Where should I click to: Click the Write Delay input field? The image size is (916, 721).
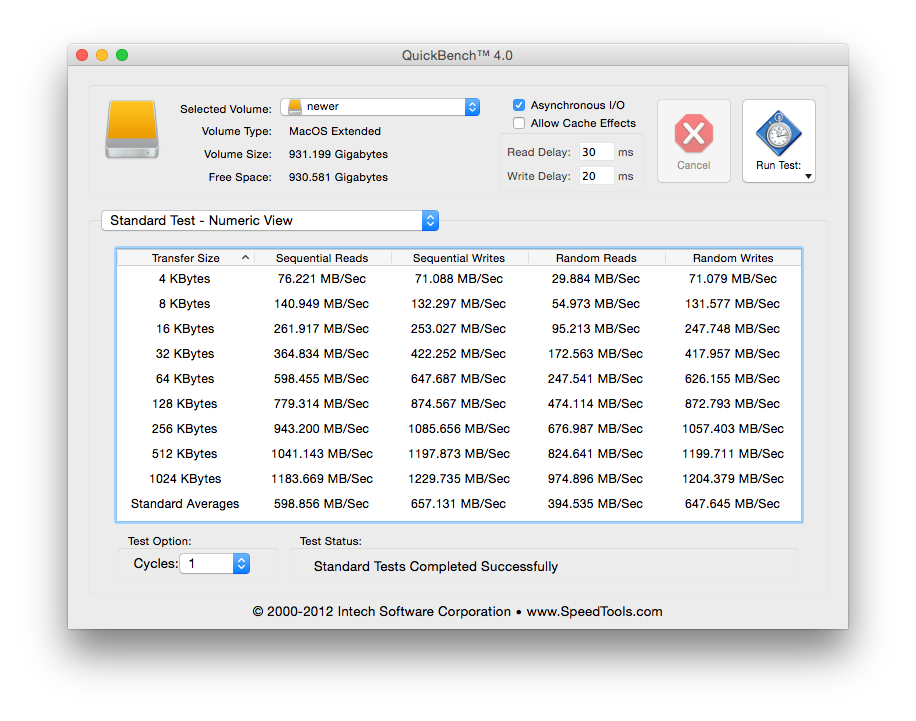point(596,176)
